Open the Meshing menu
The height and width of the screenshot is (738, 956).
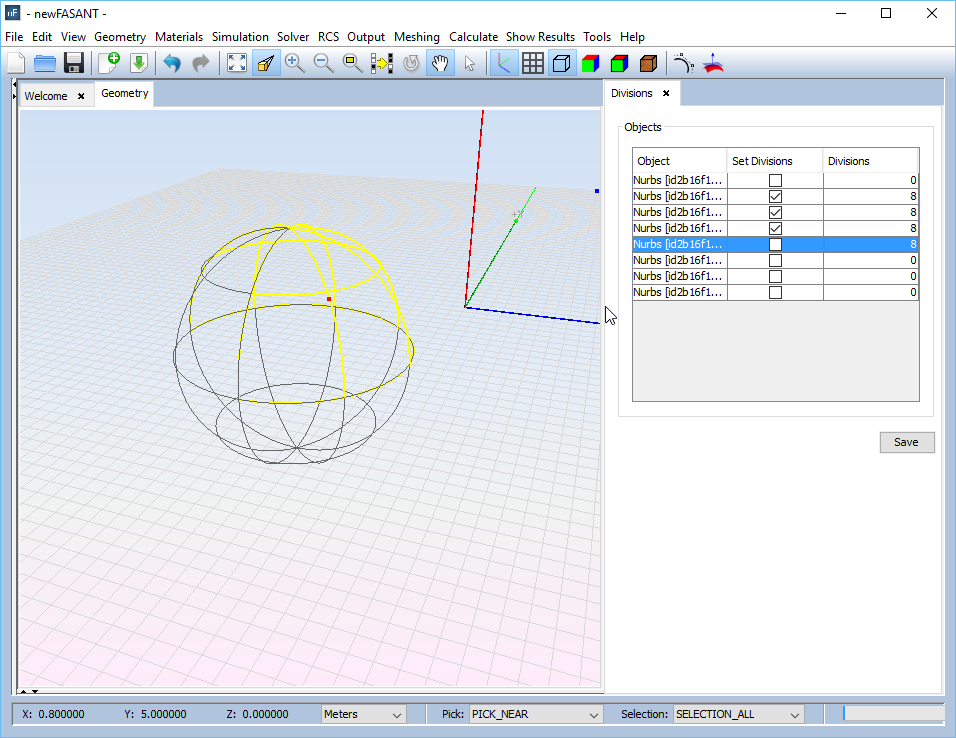[x=416, y=37]
